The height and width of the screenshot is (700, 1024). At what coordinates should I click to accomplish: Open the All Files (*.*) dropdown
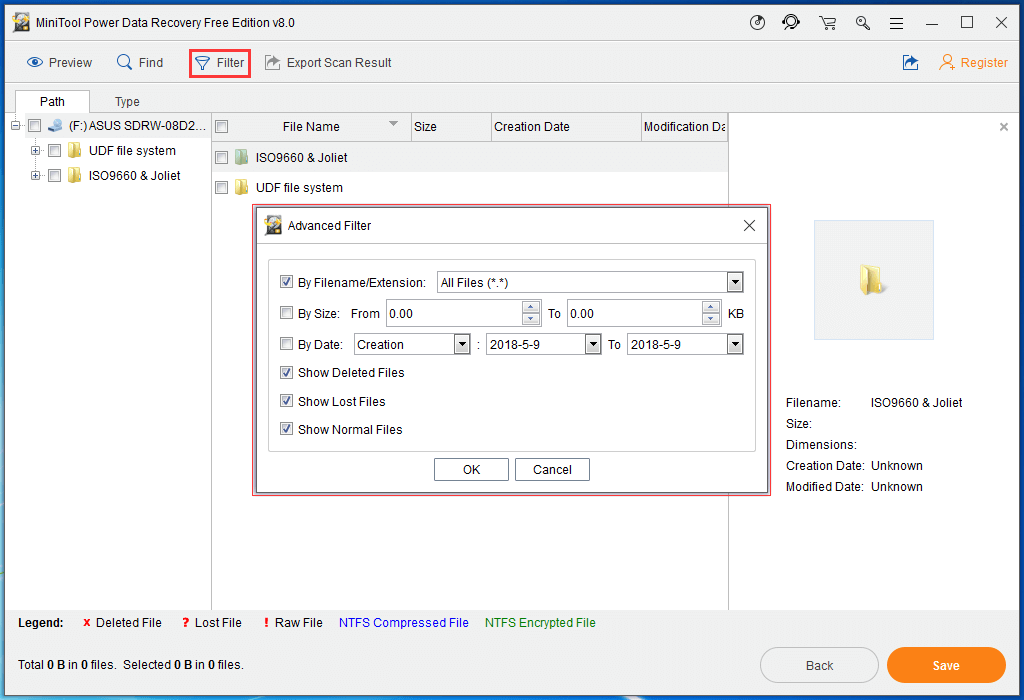click(735, 282)
